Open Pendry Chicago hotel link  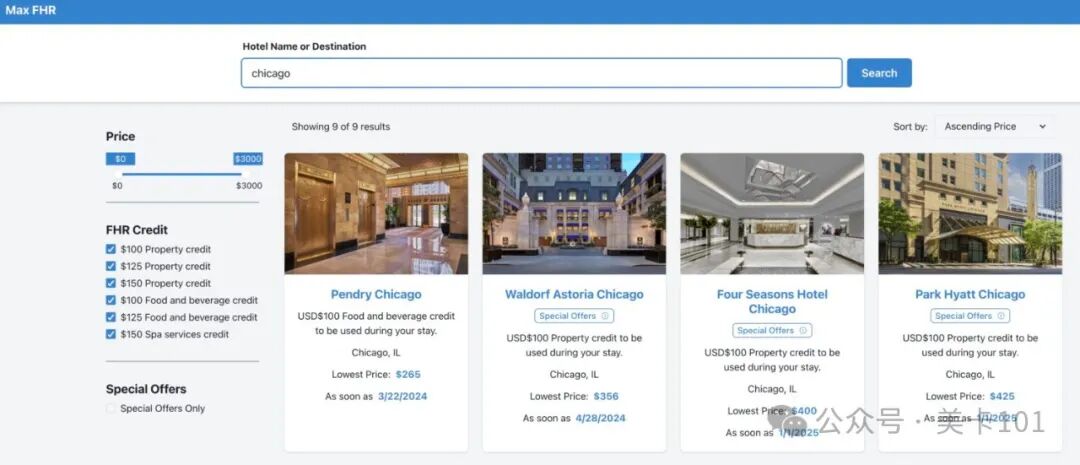(x=376, y=294)
